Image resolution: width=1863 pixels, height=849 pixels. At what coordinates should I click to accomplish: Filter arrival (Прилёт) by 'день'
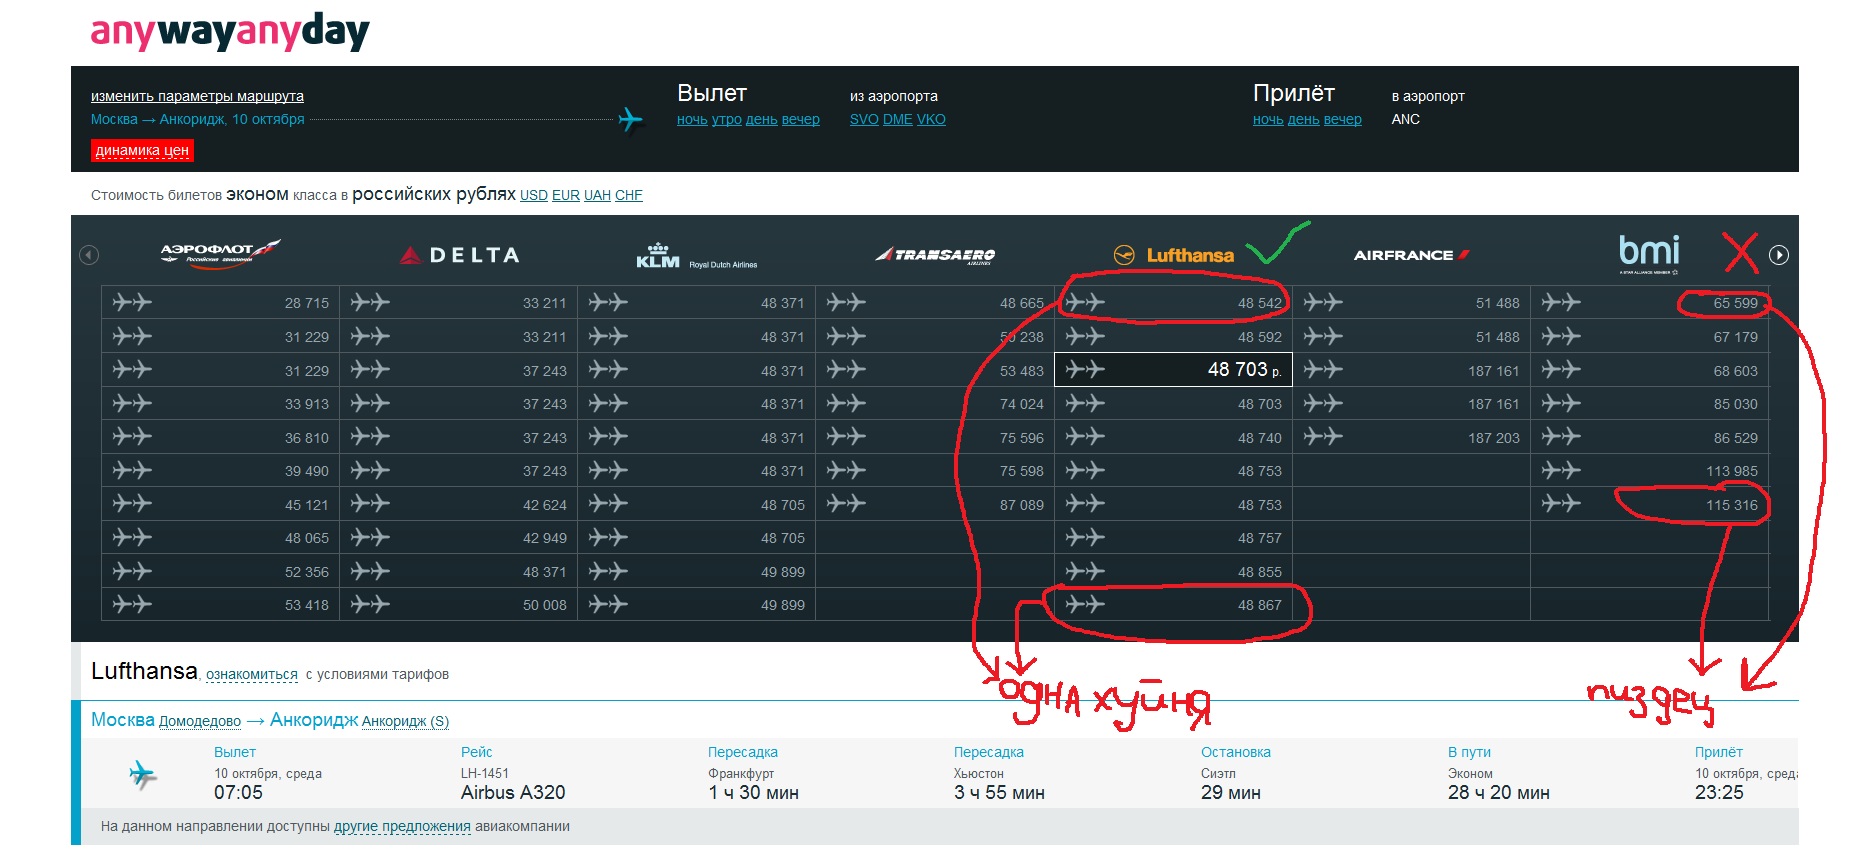[1303, 120]
